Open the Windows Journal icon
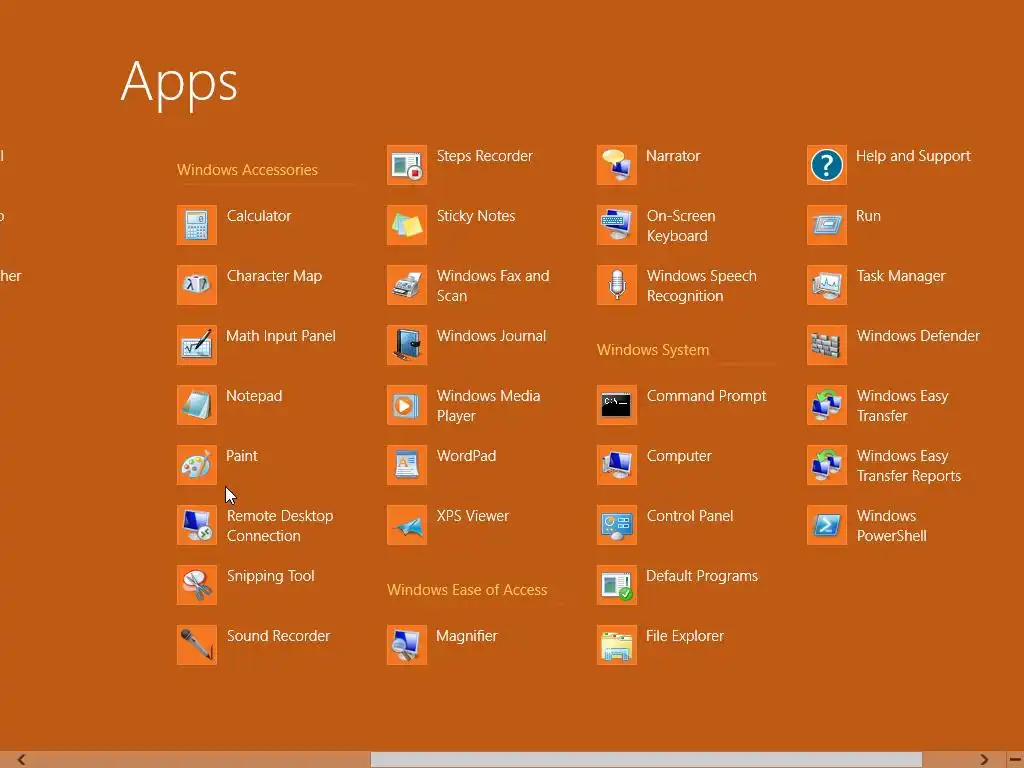Viewport: 1024px width, 768px height. 407,345
